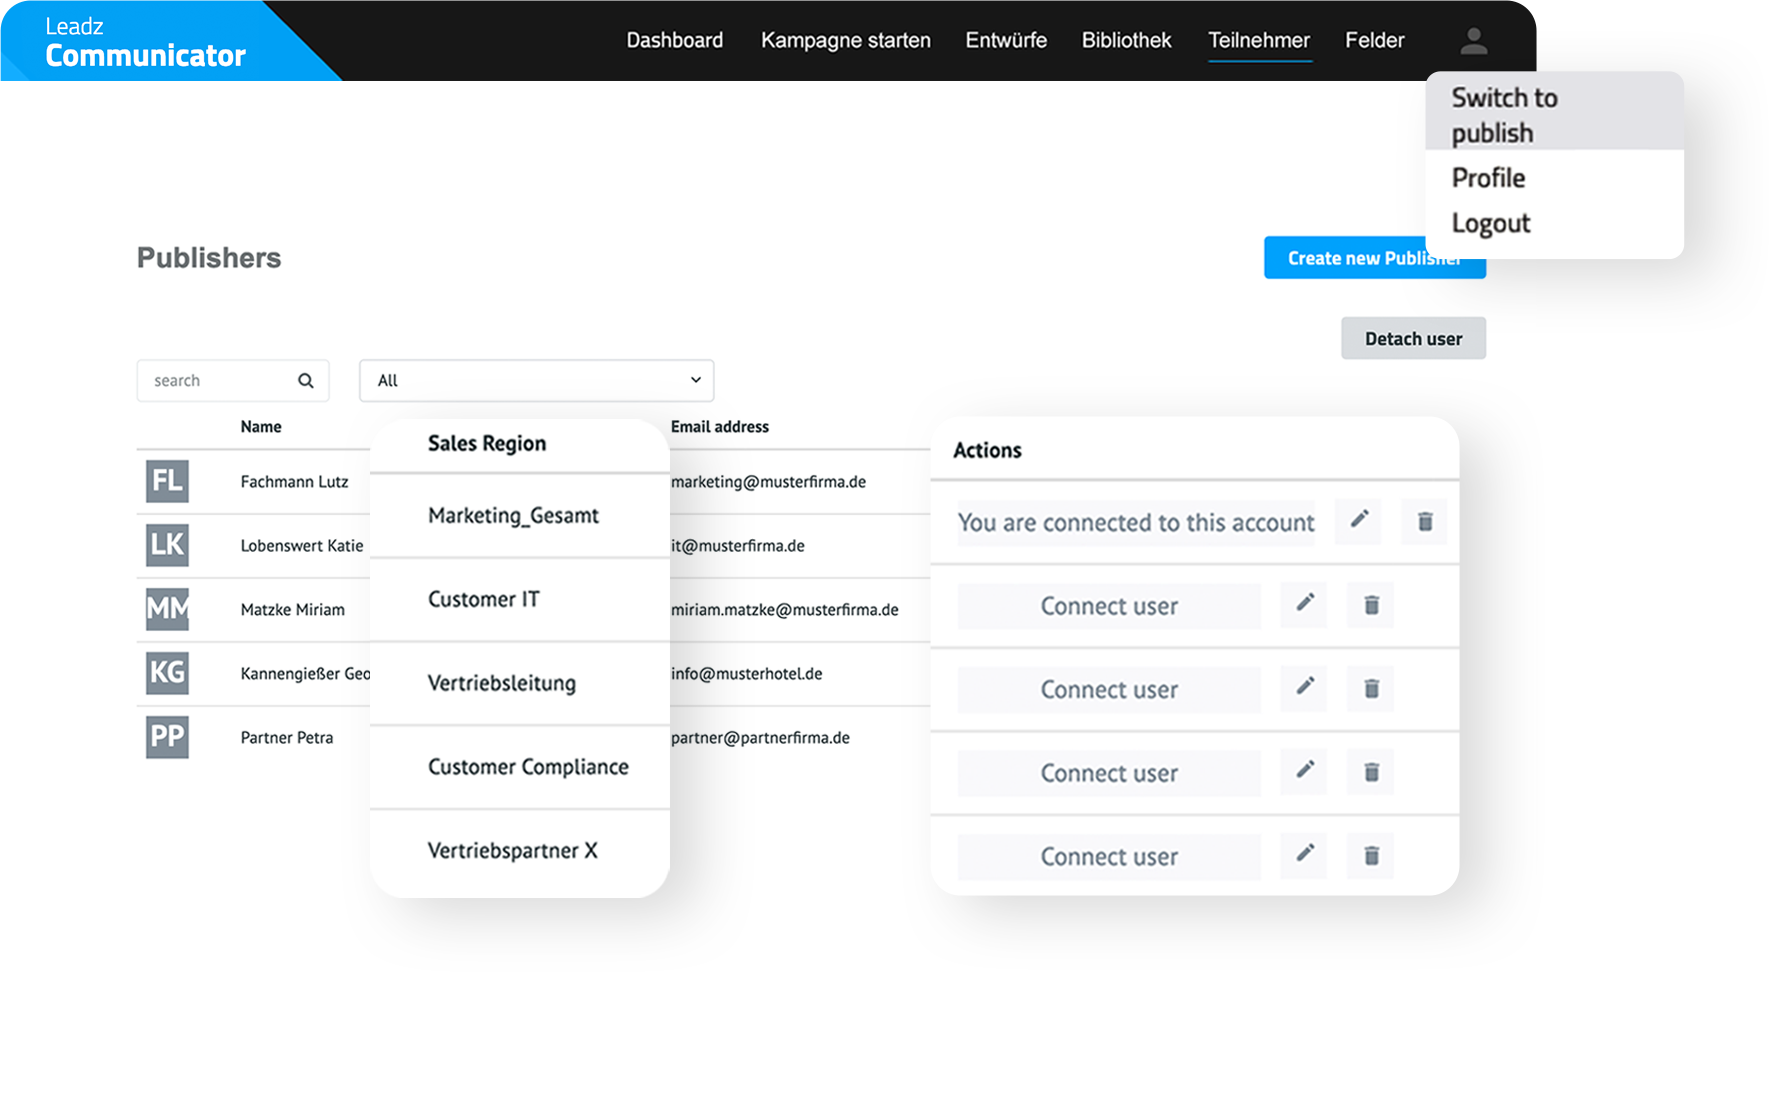Image resolution: width=1769 pixels, height=1112 pixels.
Task: Open the Felder menu item
Action: coord(1375,41)
